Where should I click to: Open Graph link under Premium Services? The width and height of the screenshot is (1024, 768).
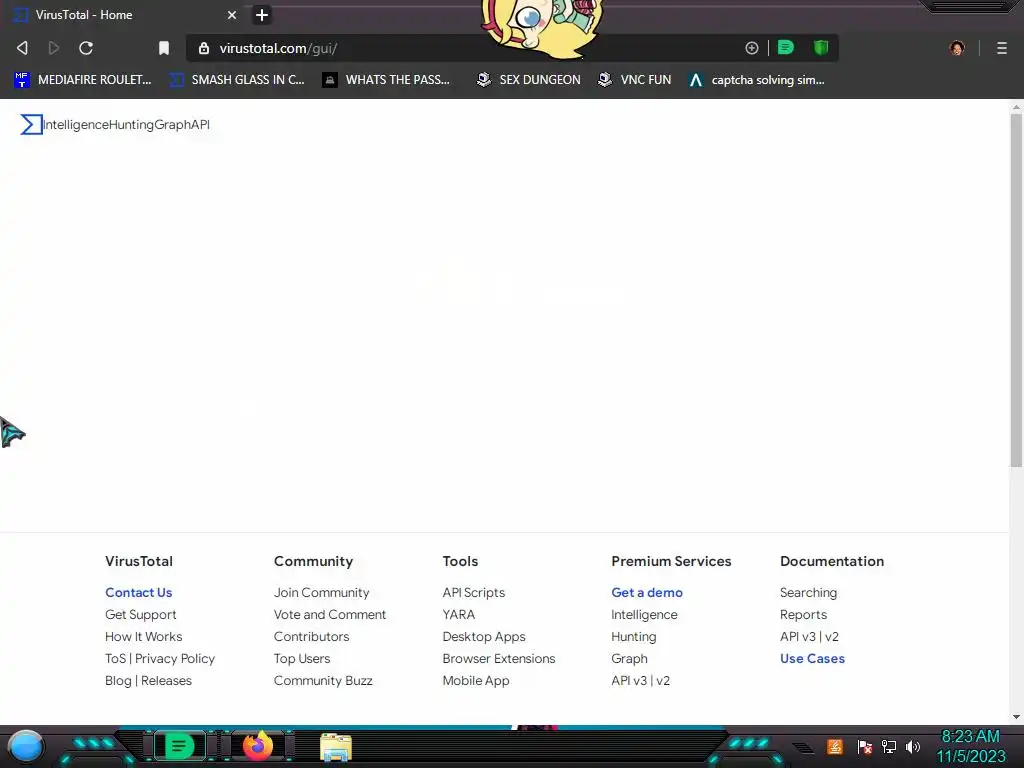pyautogui.click(x=630, y=658)
